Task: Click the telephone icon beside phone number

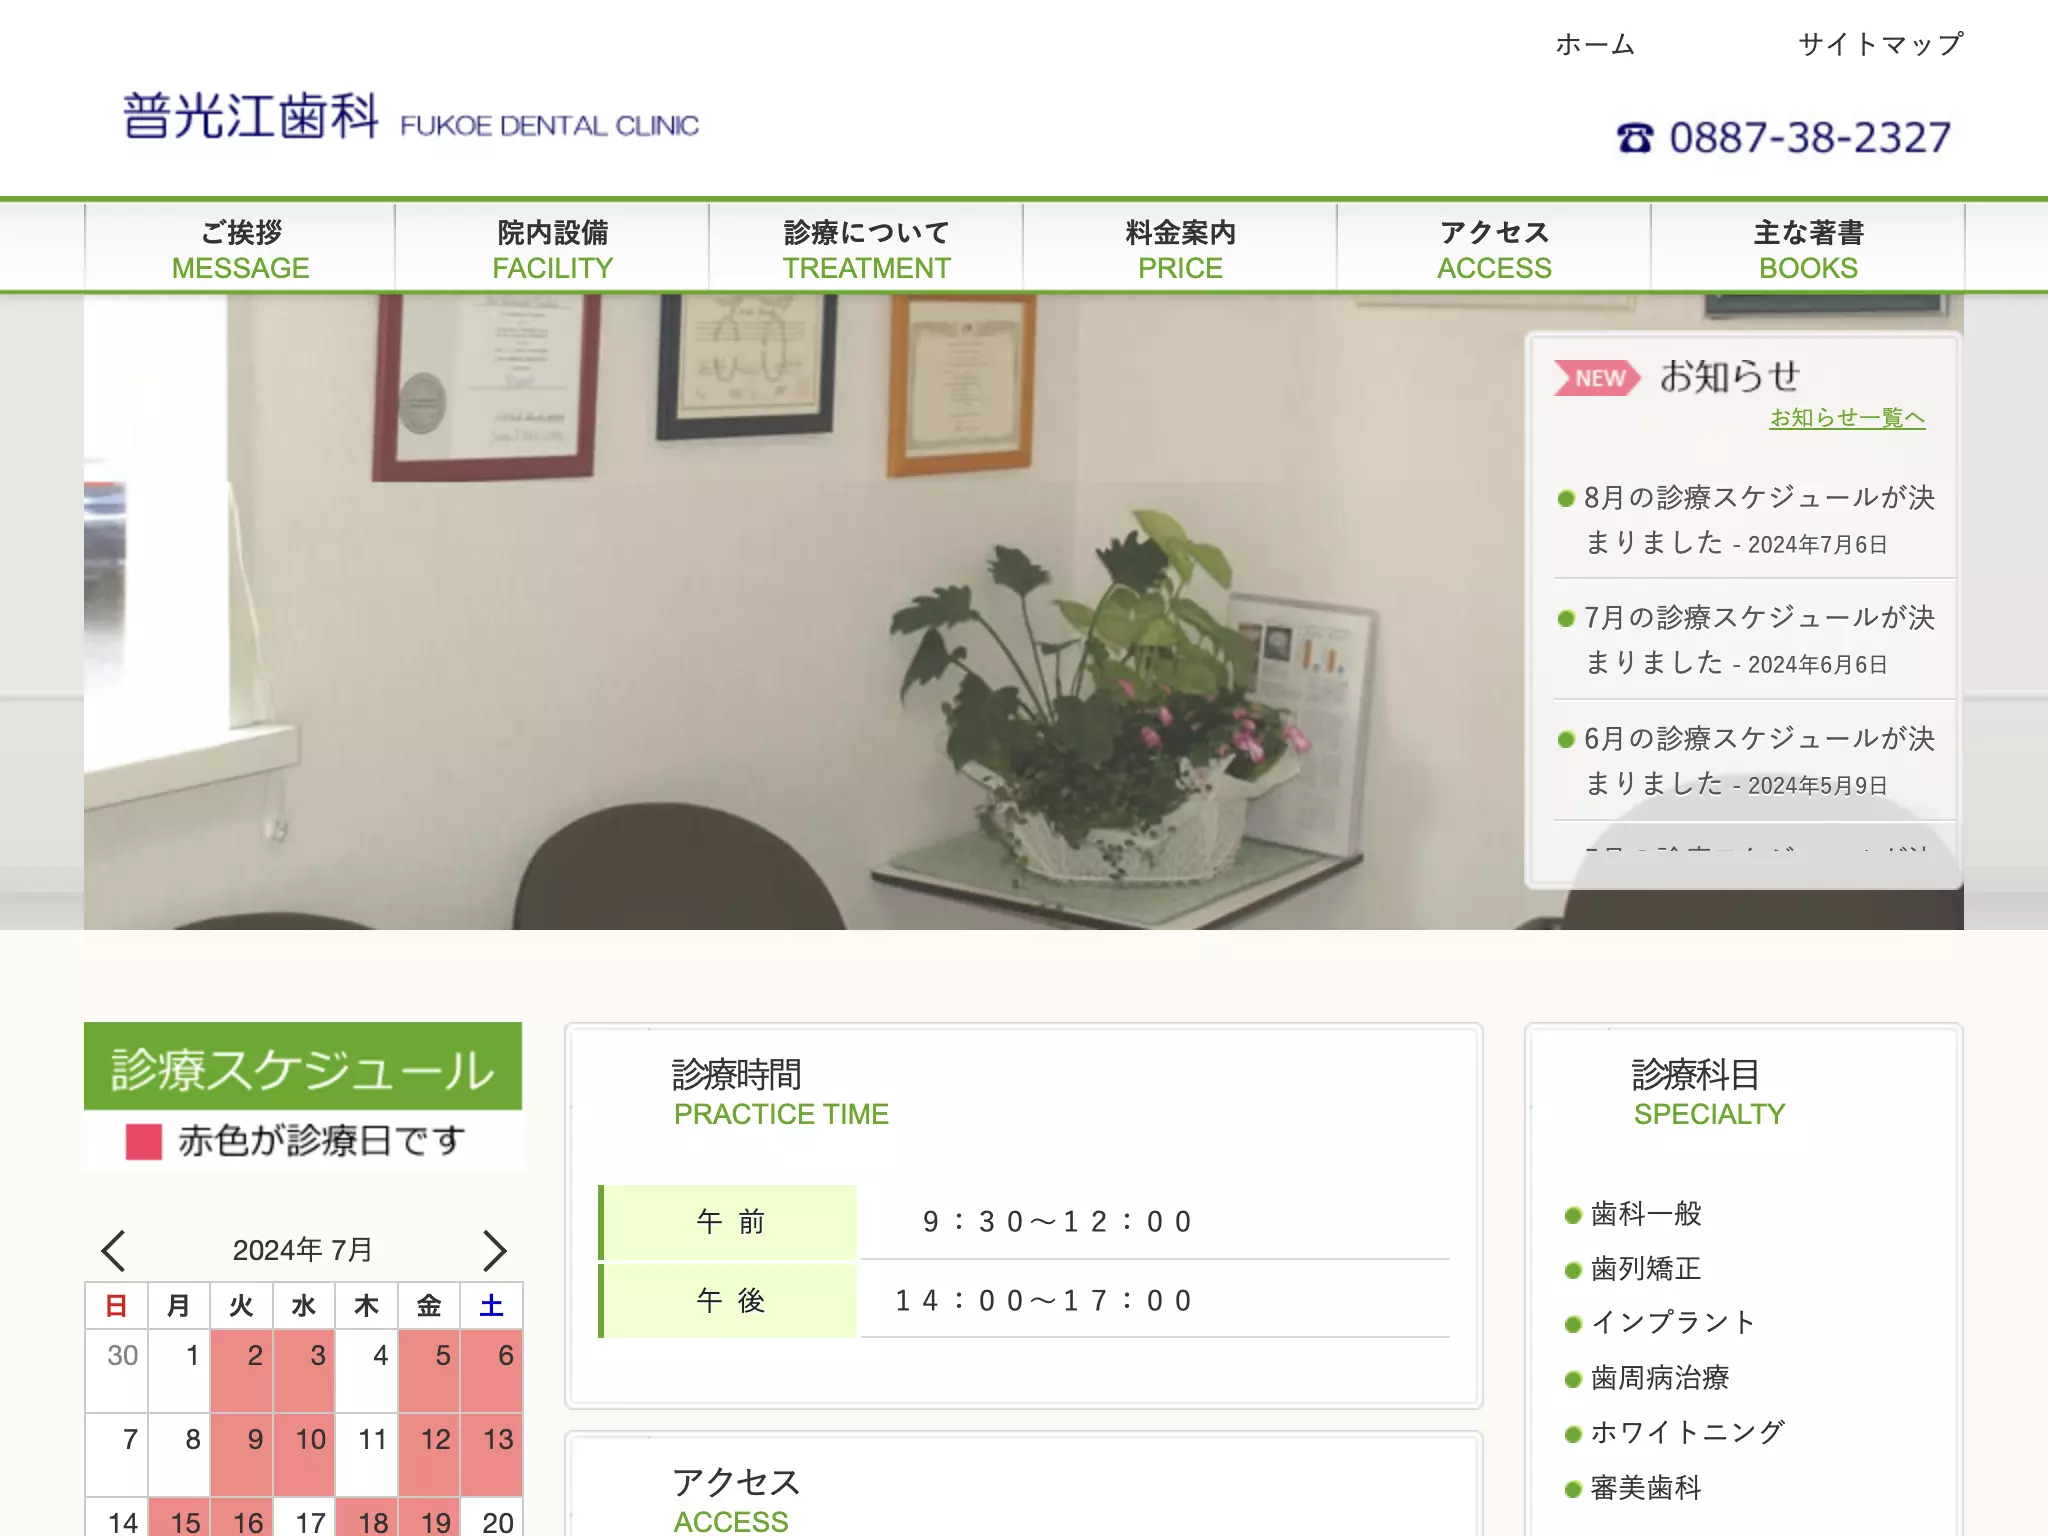Action: pos(1635,138)
